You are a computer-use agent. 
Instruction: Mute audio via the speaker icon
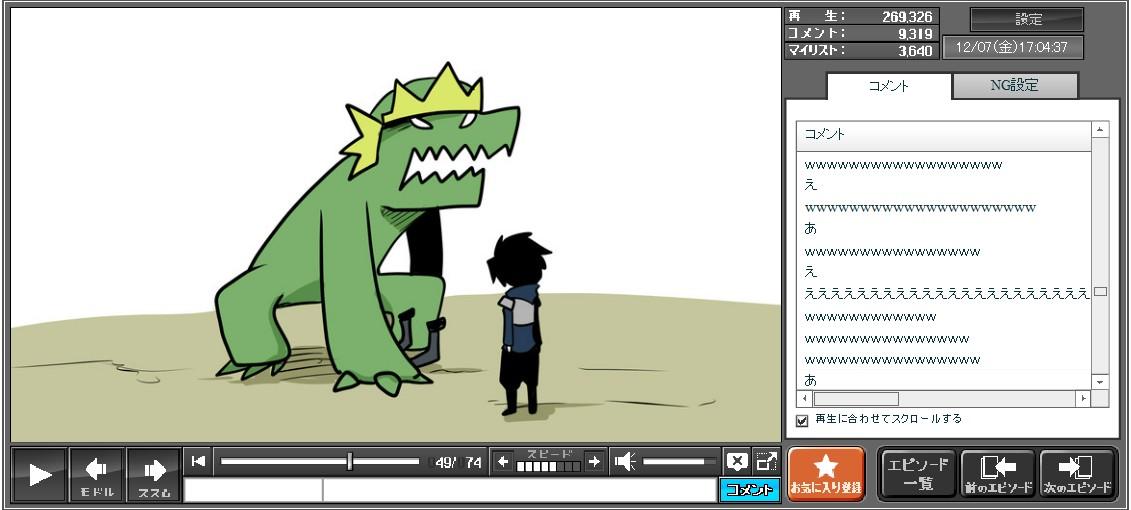pyautogui.click(x=625, y=461)
